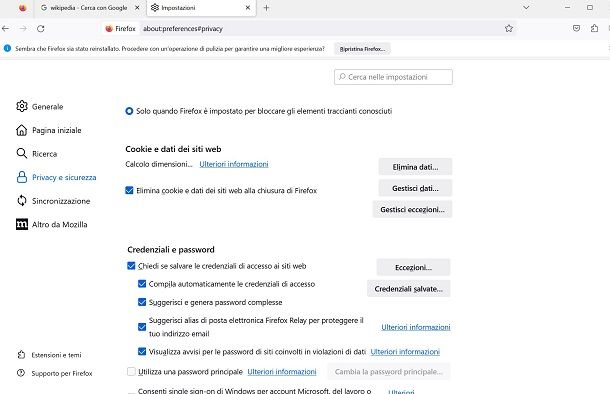Click the Elimina dati button
The image size is (610, 394).
pos(415,167)
